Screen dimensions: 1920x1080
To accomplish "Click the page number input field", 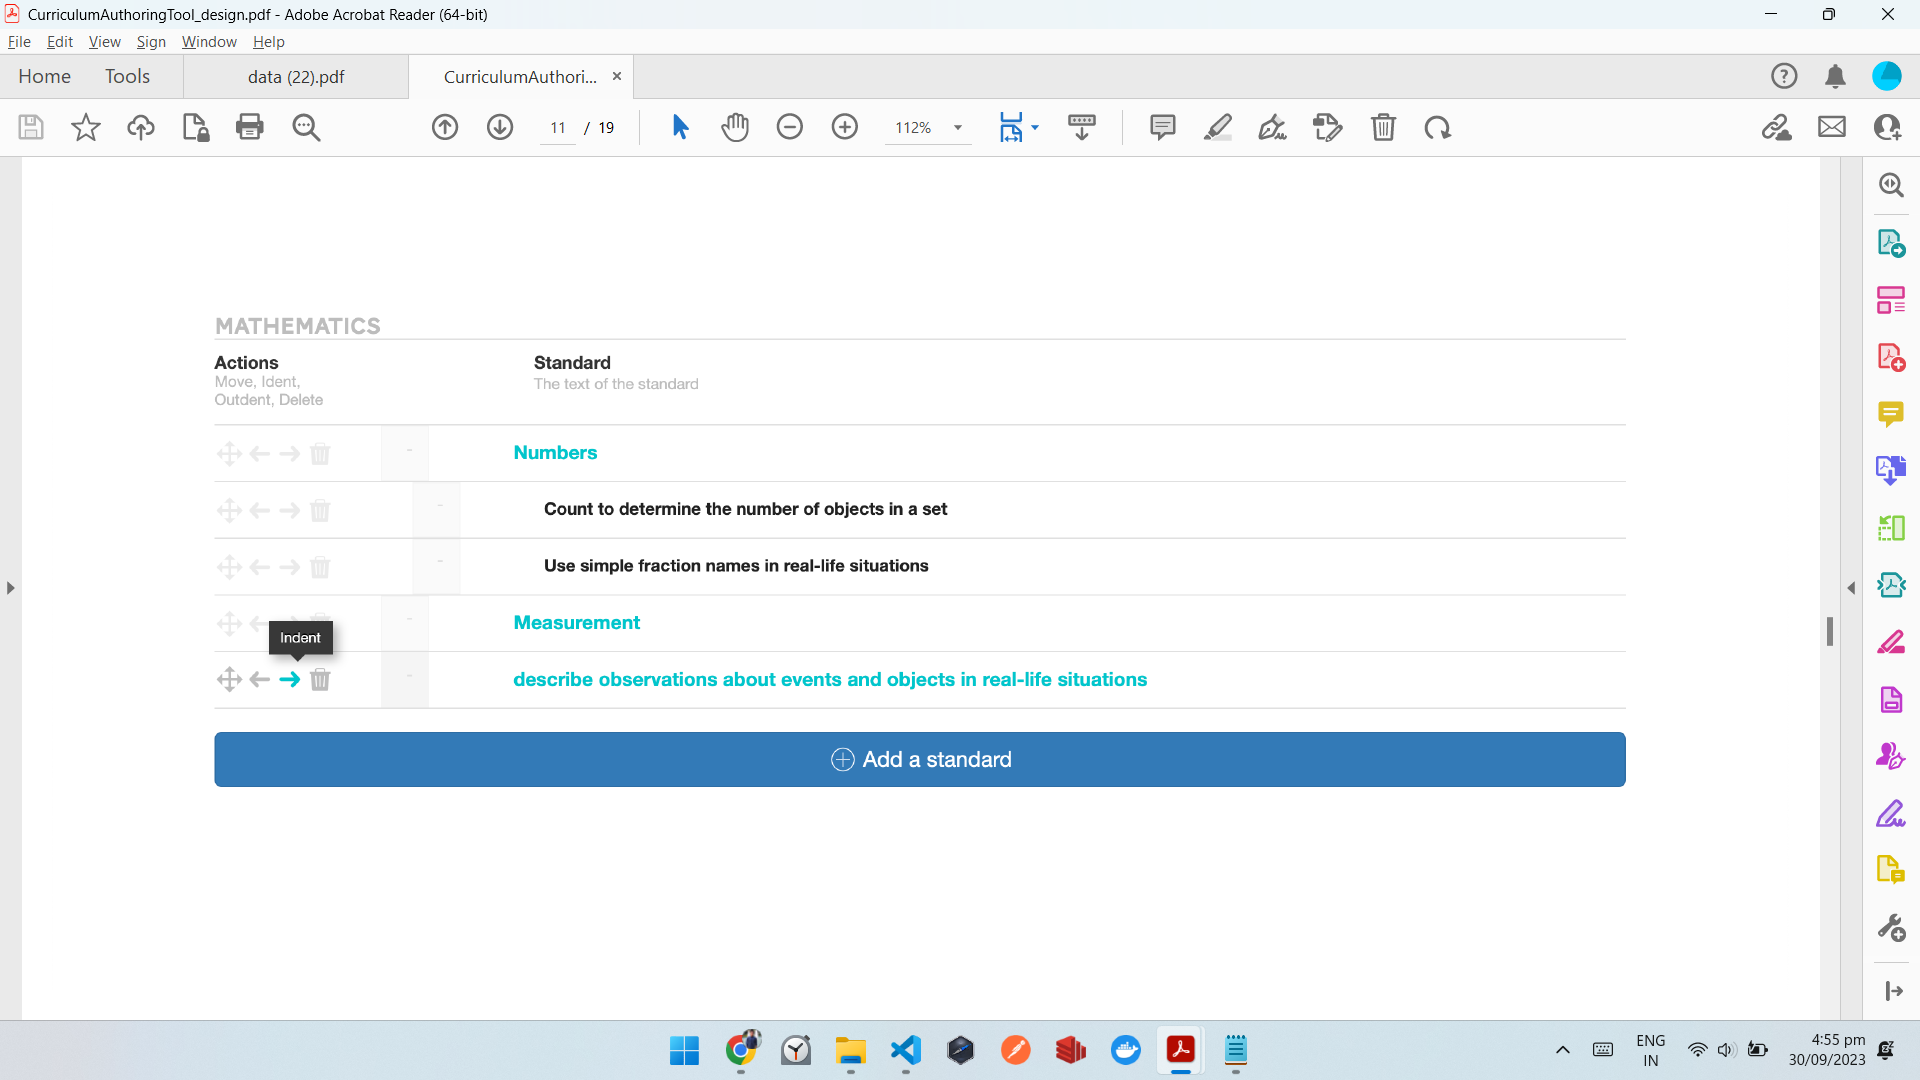I will point(557,128).
